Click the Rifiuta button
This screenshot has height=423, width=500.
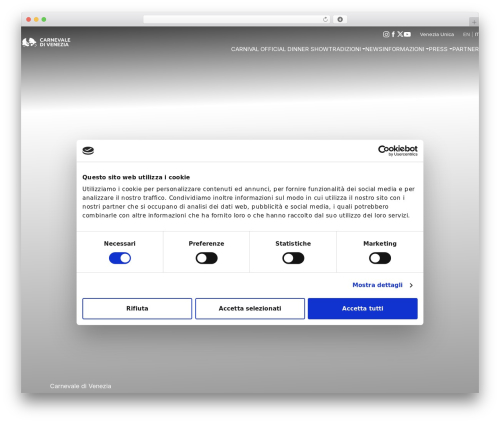(137, 308)
